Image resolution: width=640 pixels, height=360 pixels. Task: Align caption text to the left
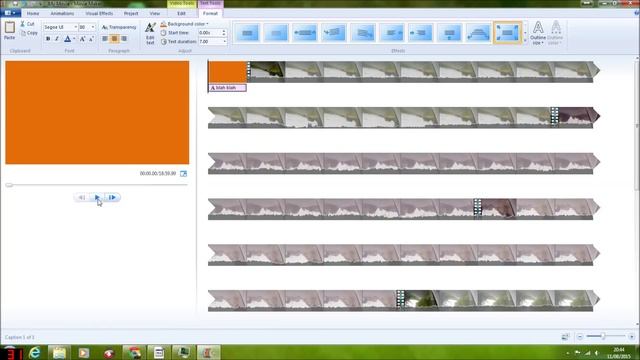[x=105, y=39]
